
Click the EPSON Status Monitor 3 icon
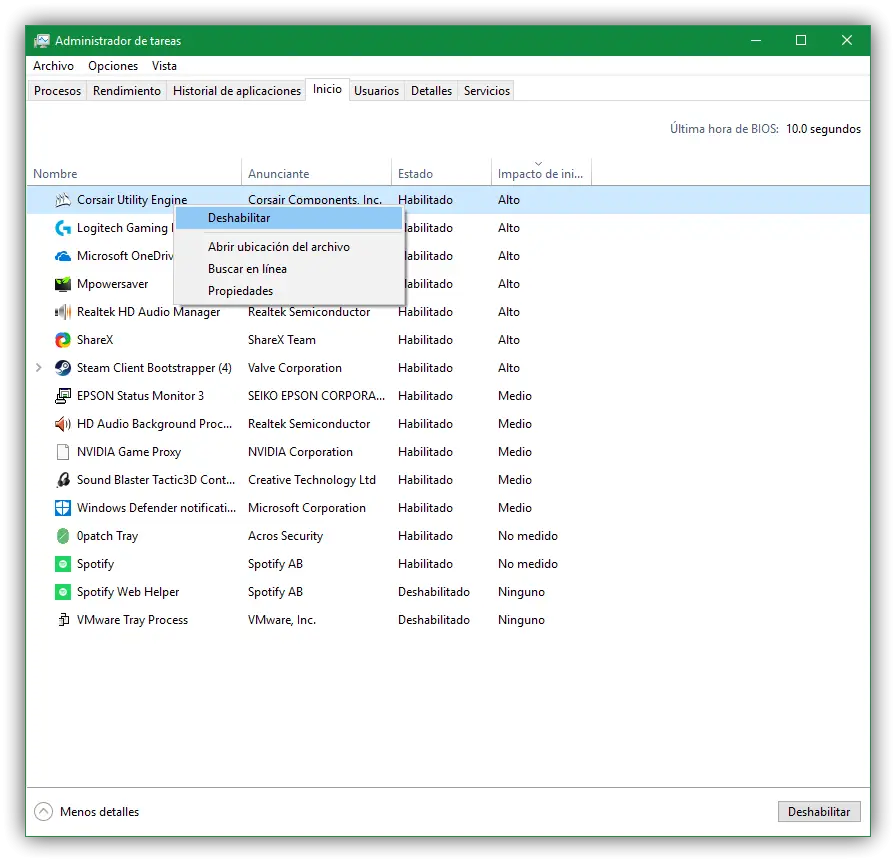coord(63,396)
